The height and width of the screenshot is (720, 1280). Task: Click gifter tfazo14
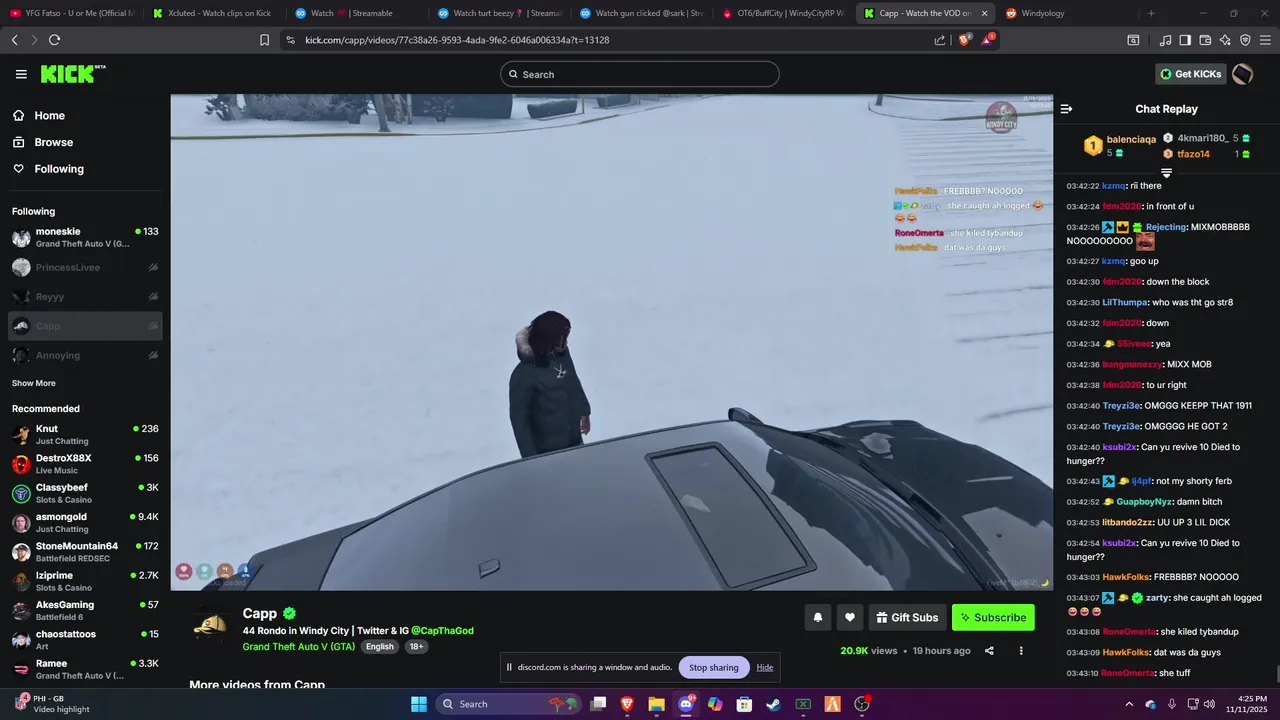[x=1193, y=154]
